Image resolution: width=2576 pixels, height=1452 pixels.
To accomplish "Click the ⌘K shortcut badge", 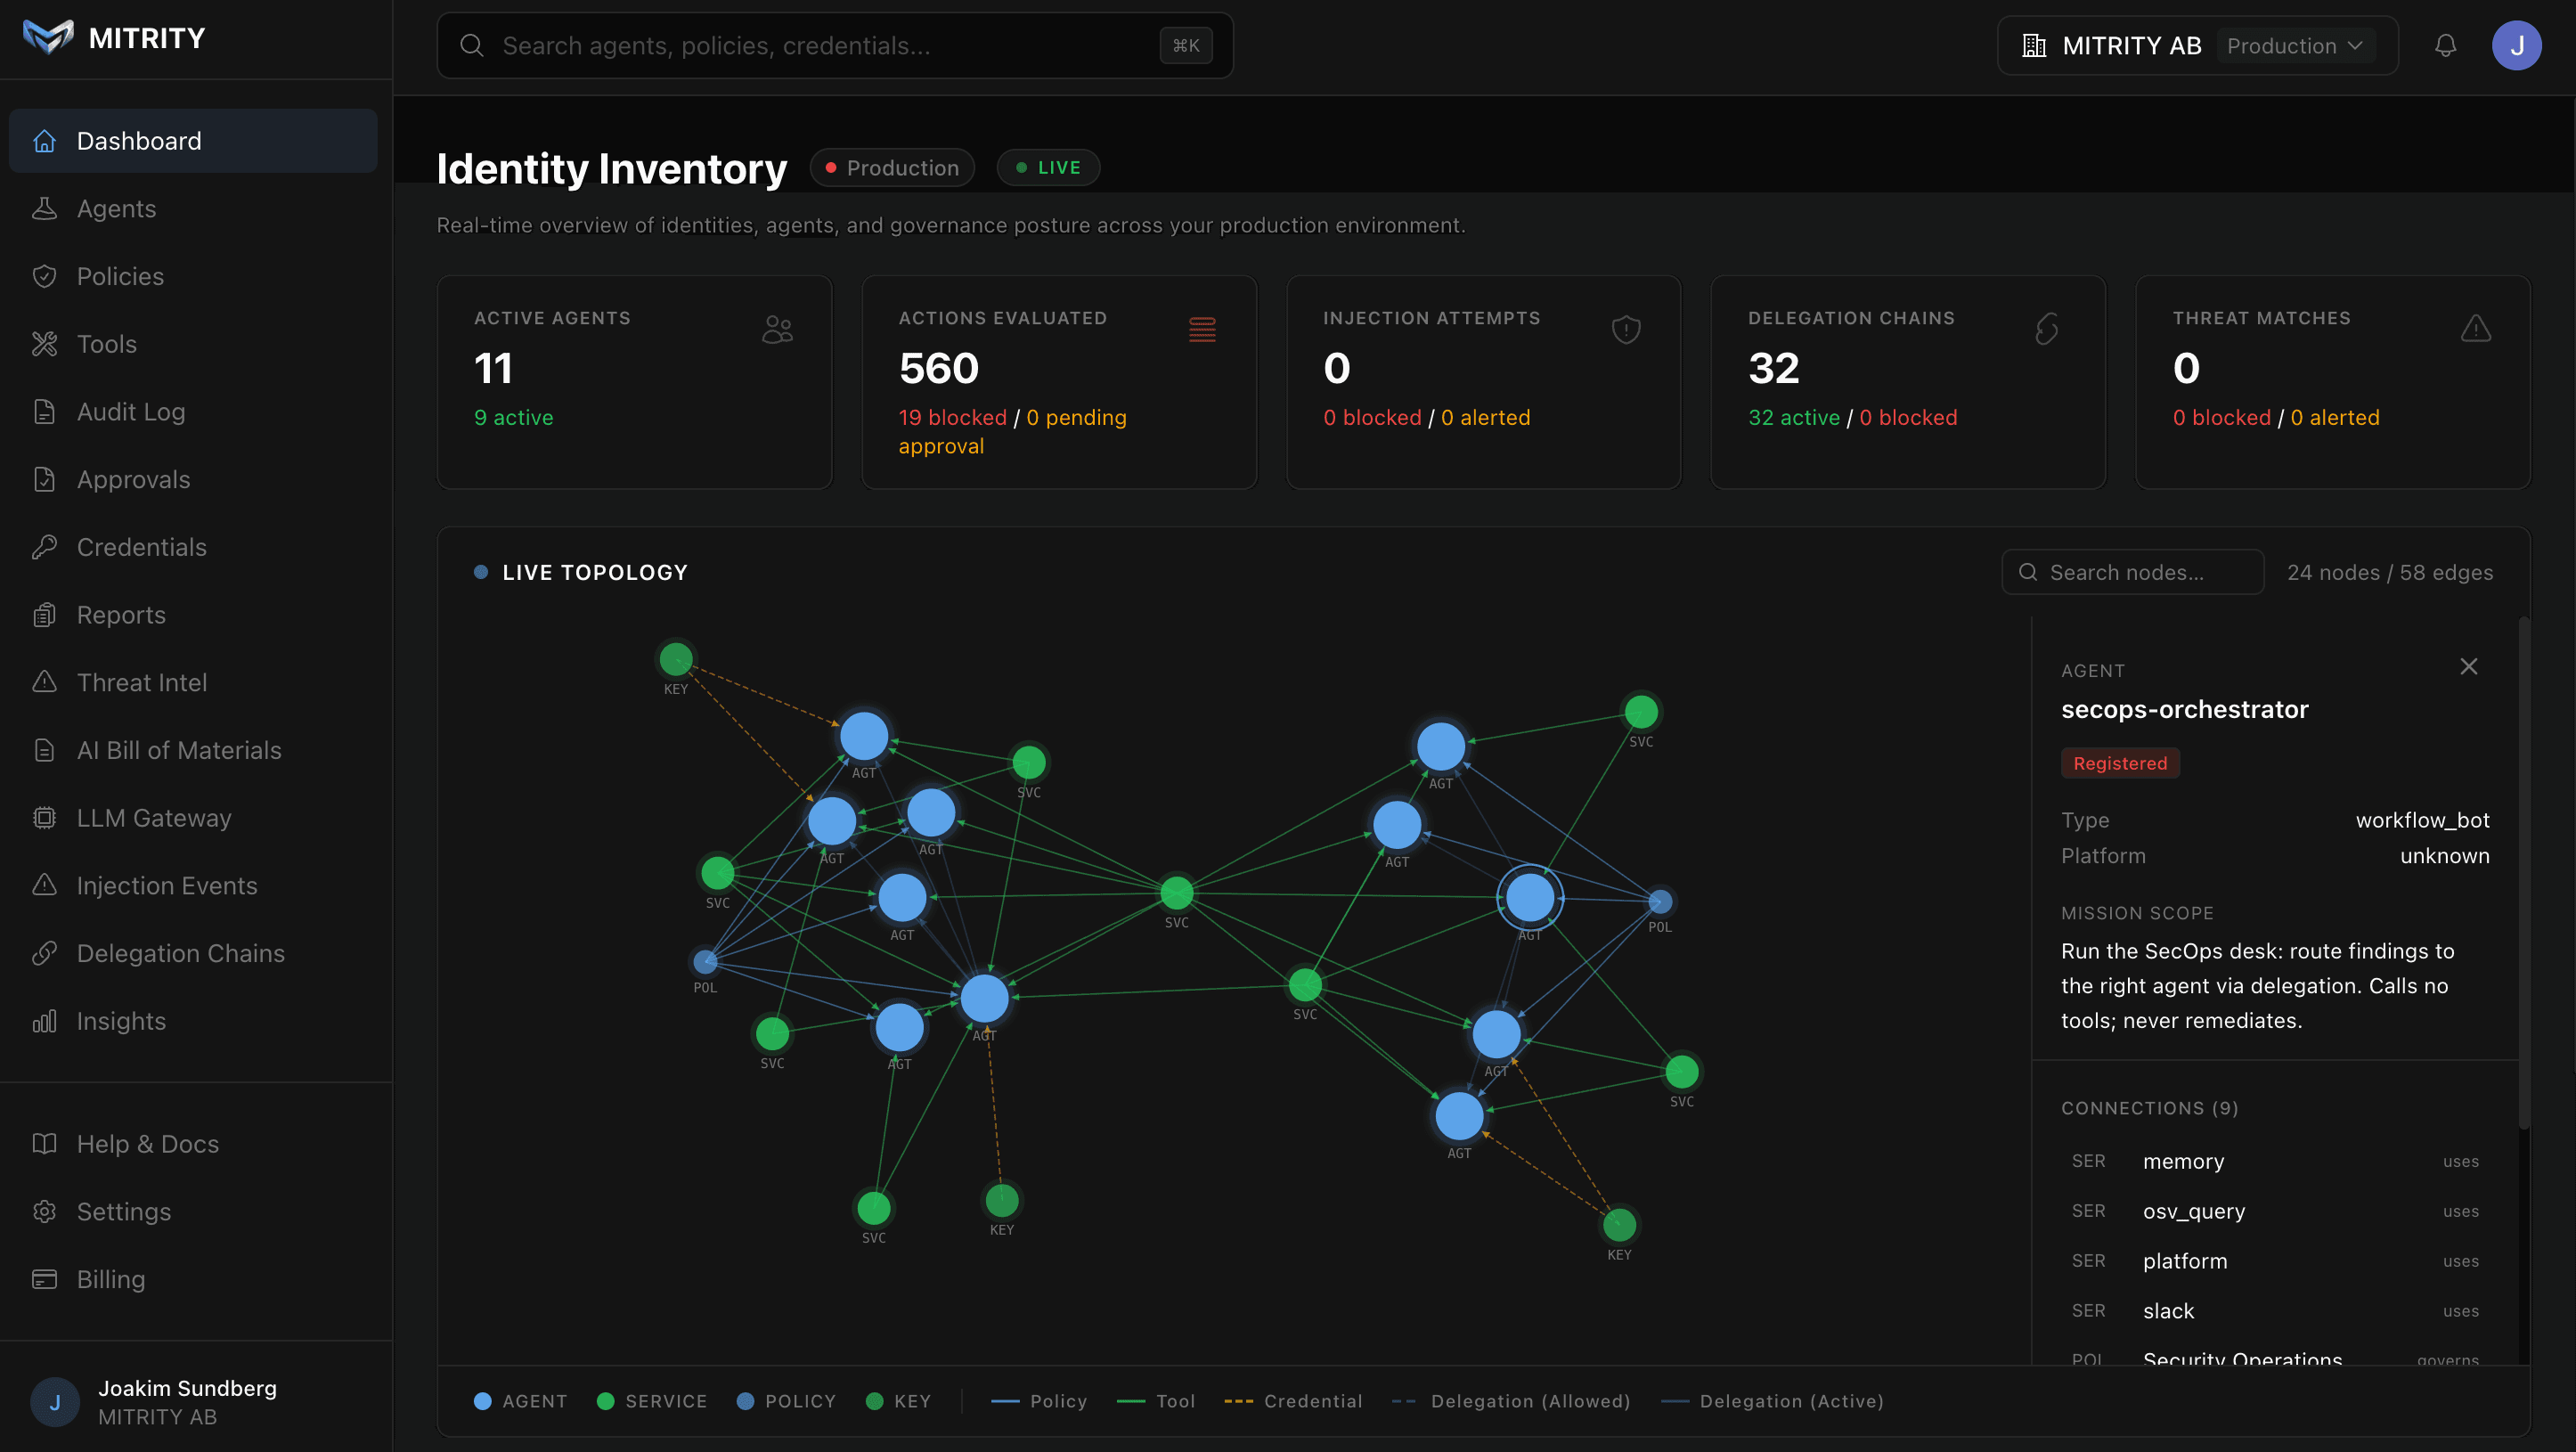I will coord(1185,46).
